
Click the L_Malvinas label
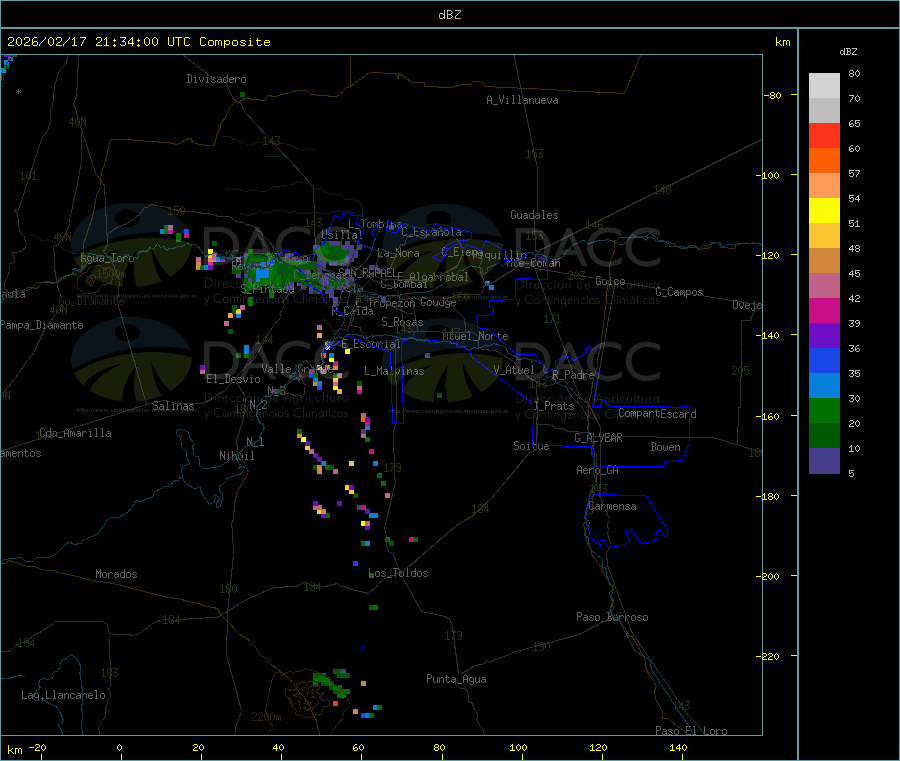(x=394, y=371)
